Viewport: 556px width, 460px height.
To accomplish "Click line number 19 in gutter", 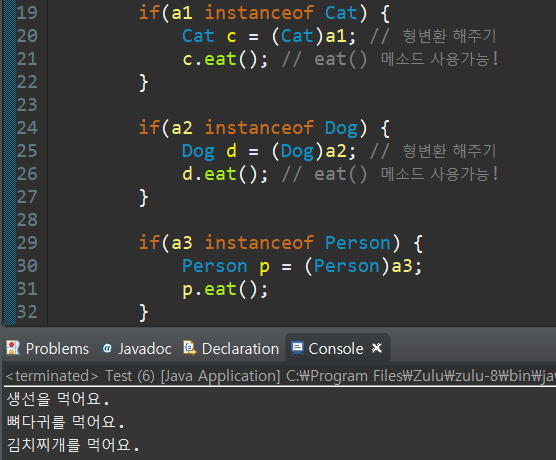I will pyautogui.click(x=27, y=13).
